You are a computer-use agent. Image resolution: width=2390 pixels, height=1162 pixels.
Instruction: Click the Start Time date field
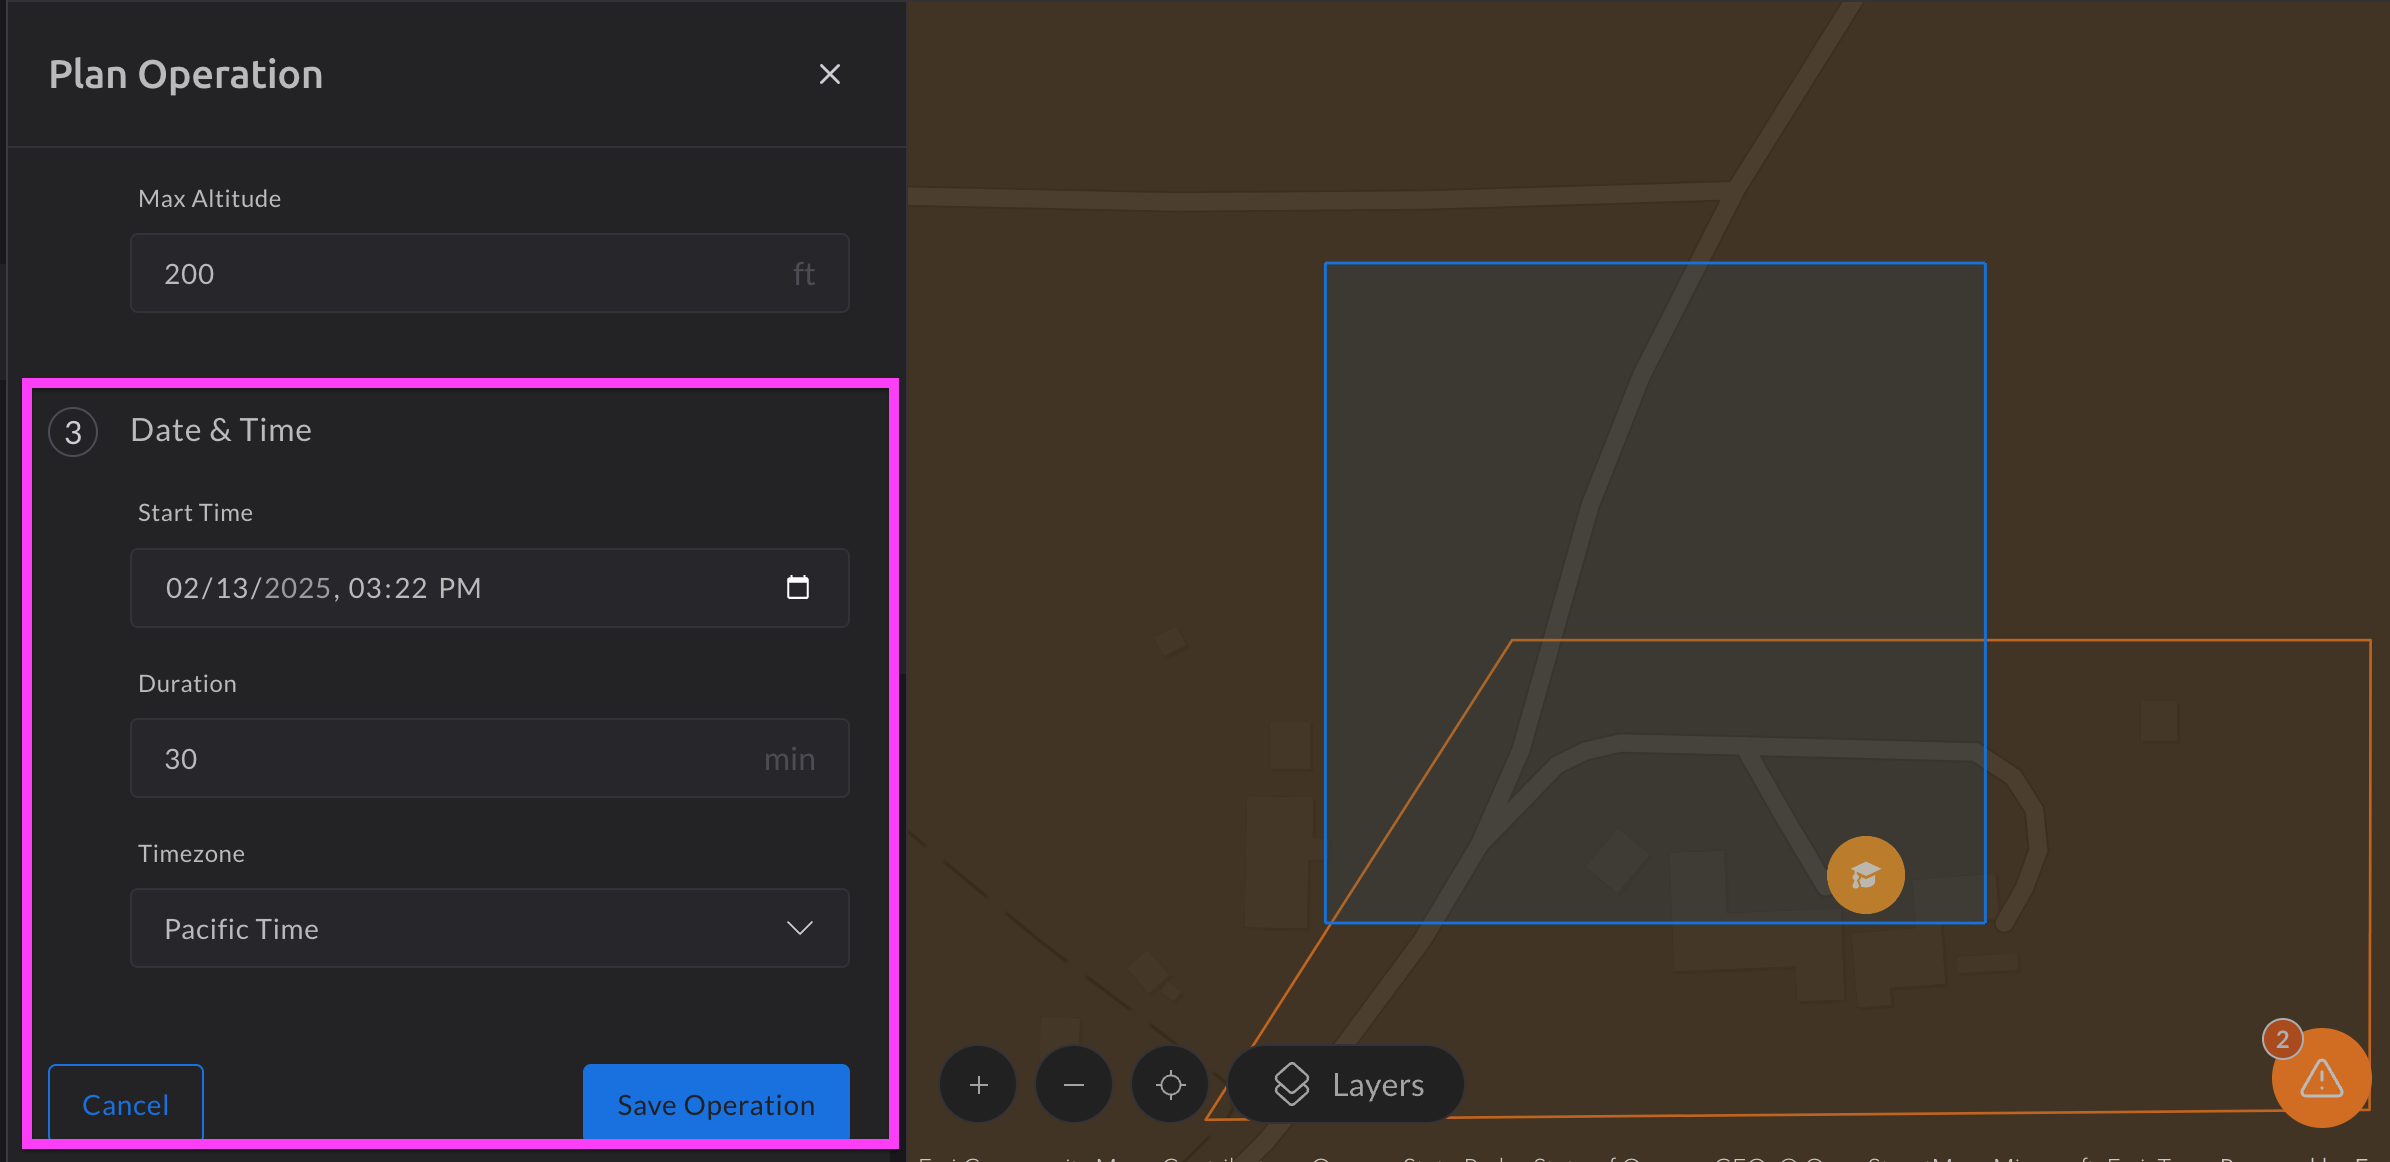click(x=490, y=588)
